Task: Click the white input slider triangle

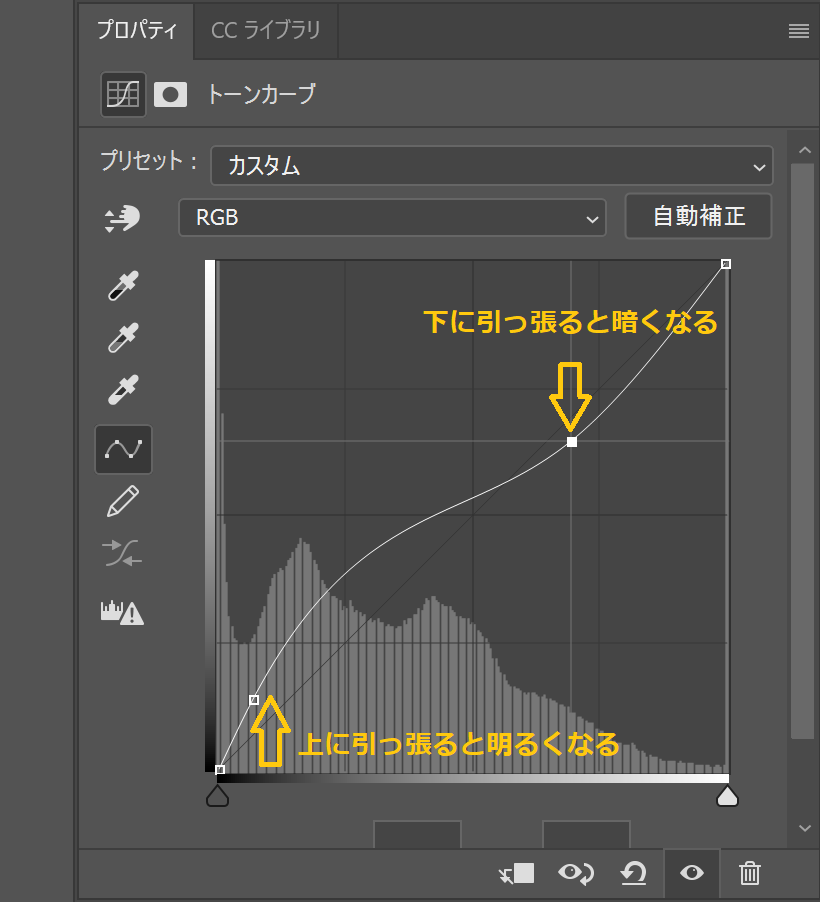Action: [x=727, y=796]
